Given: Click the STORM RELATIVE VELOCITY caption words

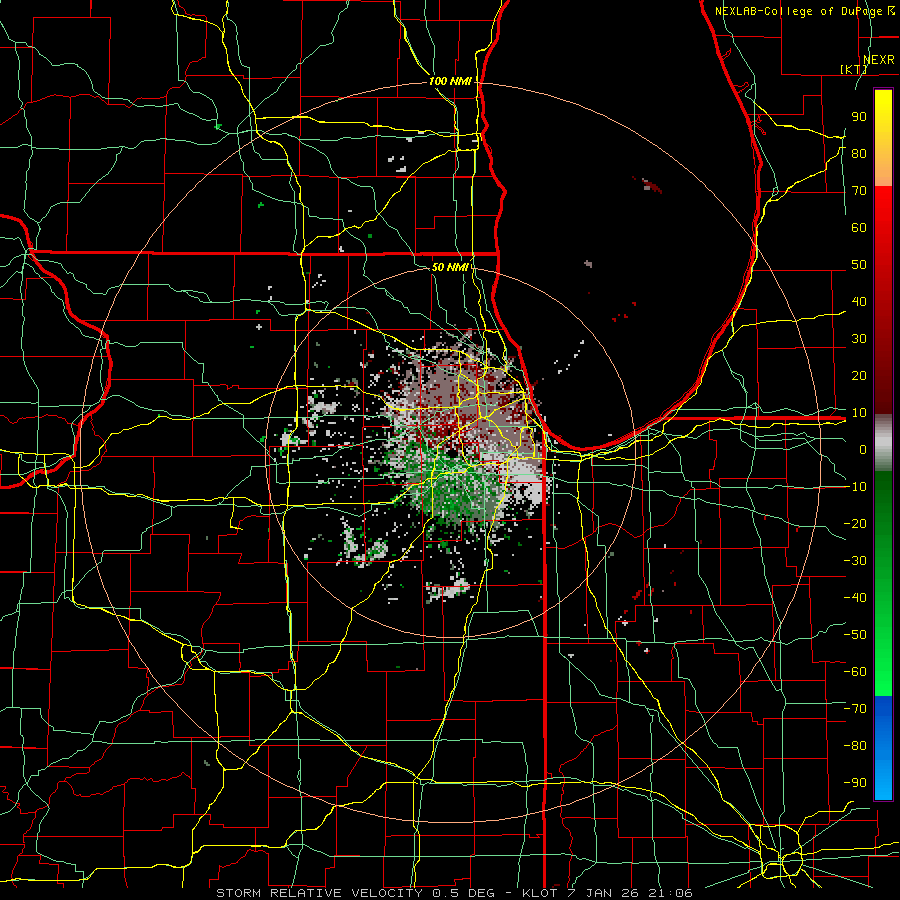Looking at the screenshot, I should coord(319,893).
